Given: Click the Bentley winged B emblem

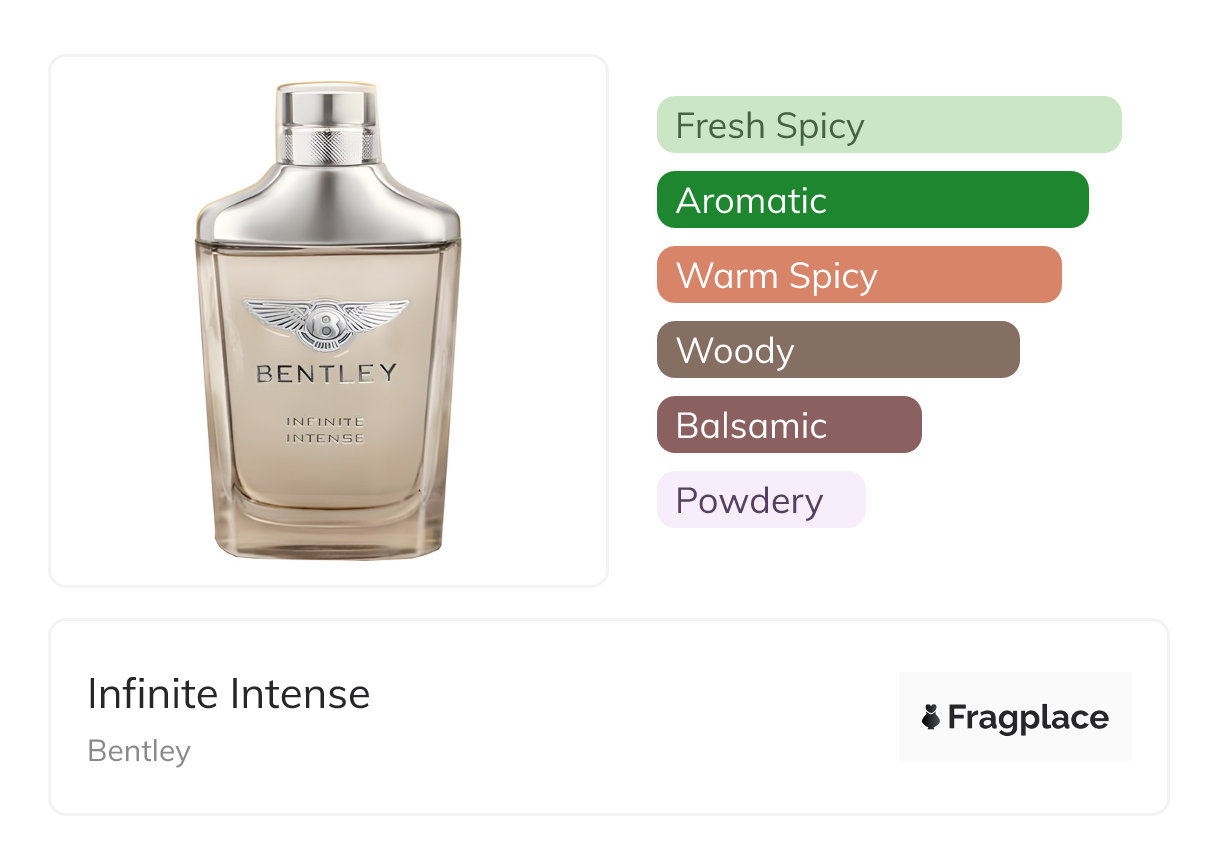Looking at the screenshot, I should tap(326, 322).
